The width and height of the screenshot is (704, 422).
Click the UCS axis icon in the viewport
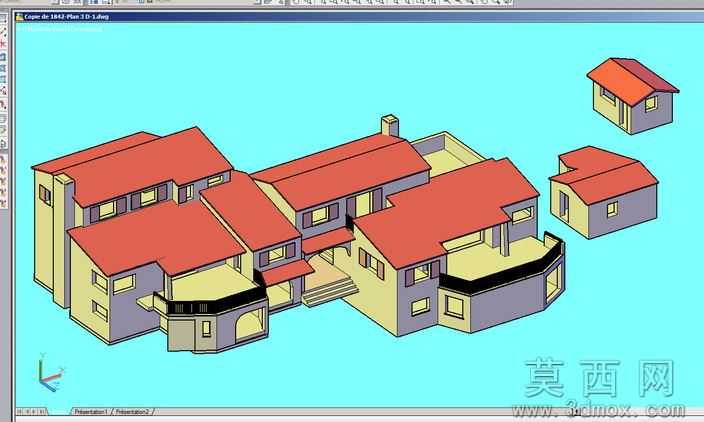[x=51, y=373]
